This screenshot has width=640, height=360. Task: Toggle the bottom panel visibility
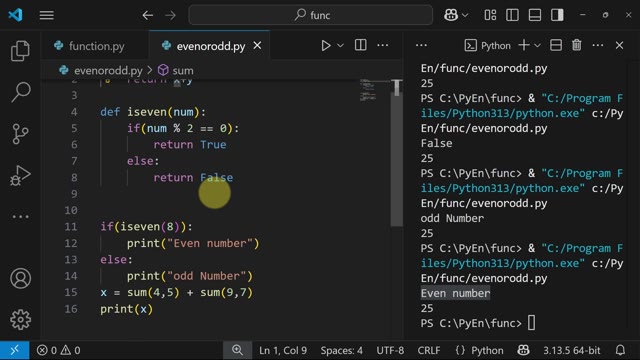coord(535,15)
